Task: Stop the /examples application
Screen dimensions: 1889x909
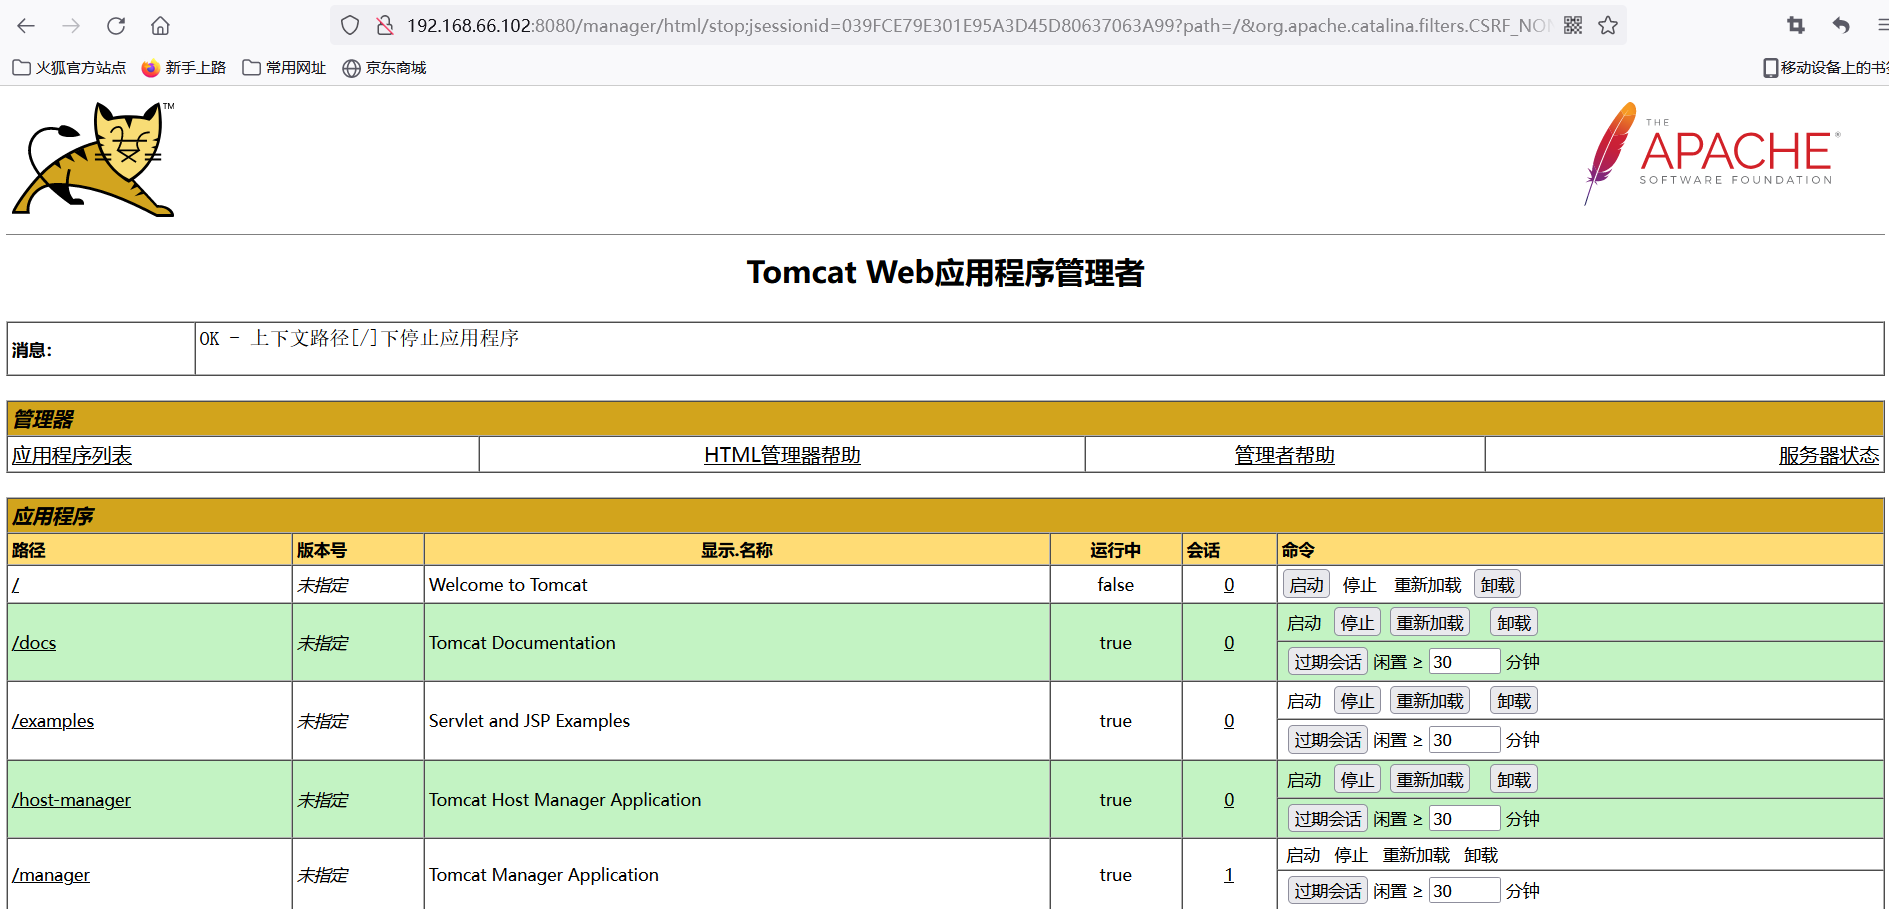Action: [1357, 701]
